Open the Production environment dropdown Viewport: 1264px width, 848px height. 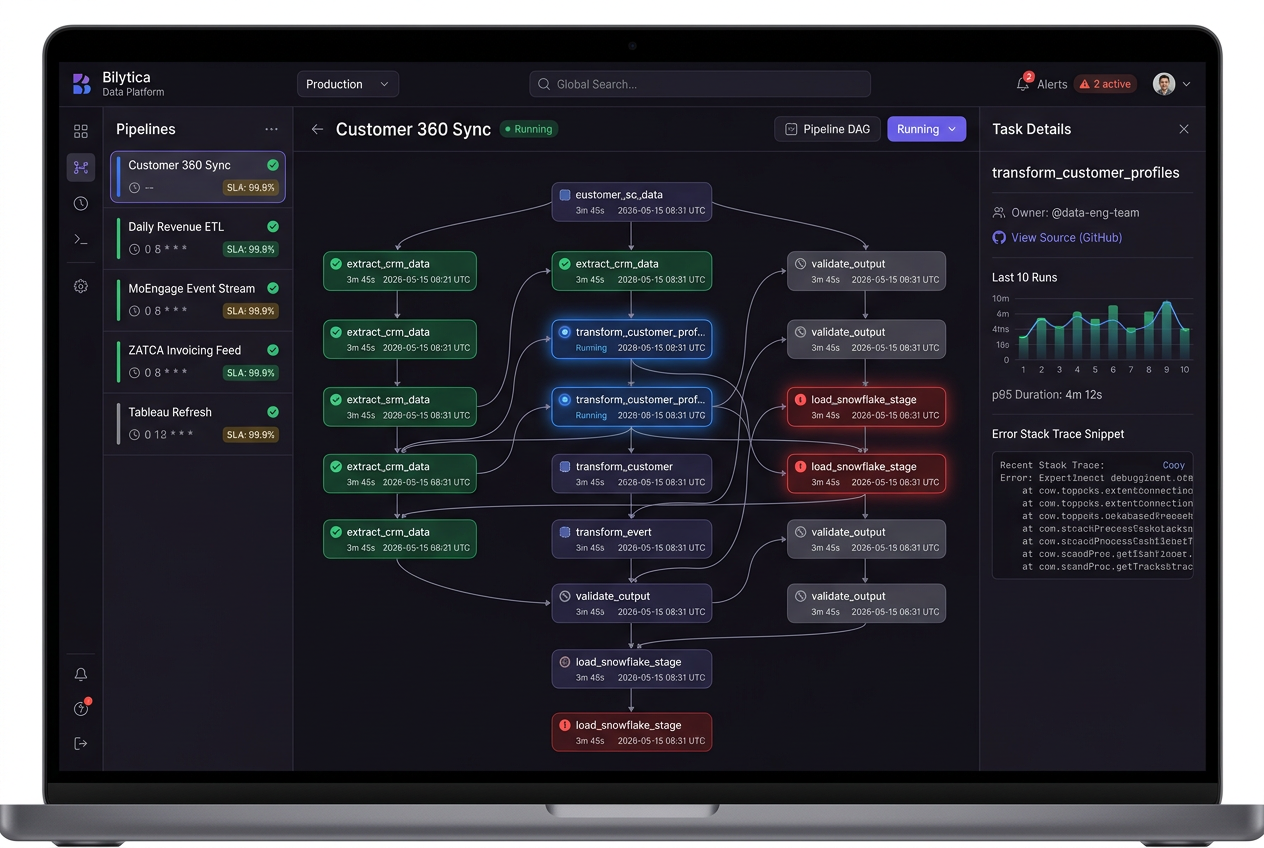[x=348, y=84]
